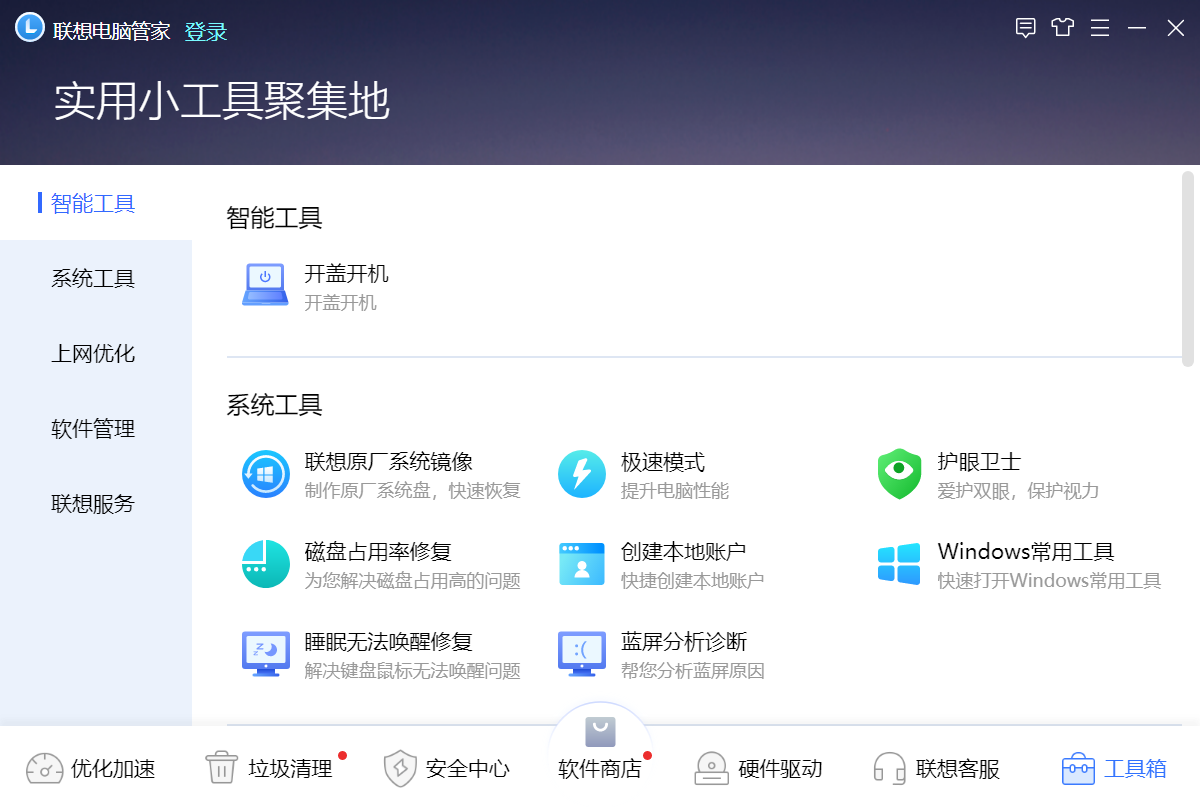Viewport: 1200px width, 810px height.
Task: Click the 优化加速 speedometer icon
Action: click(44, 768)
